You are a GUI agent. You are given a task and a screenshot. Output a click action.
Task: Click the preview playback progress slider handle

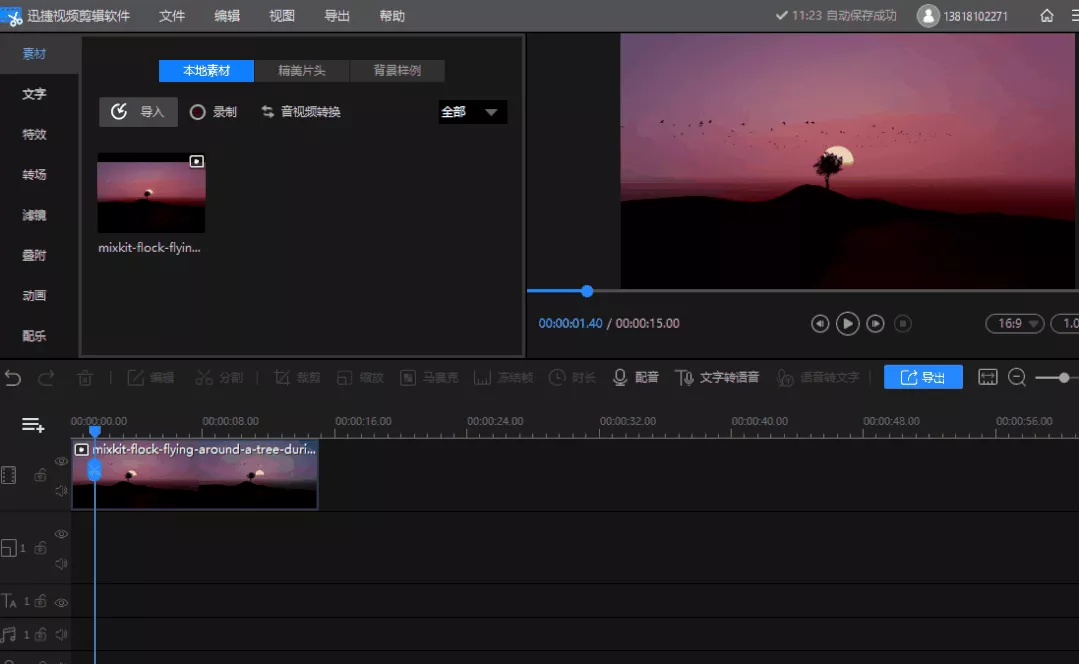coord(587,291)
